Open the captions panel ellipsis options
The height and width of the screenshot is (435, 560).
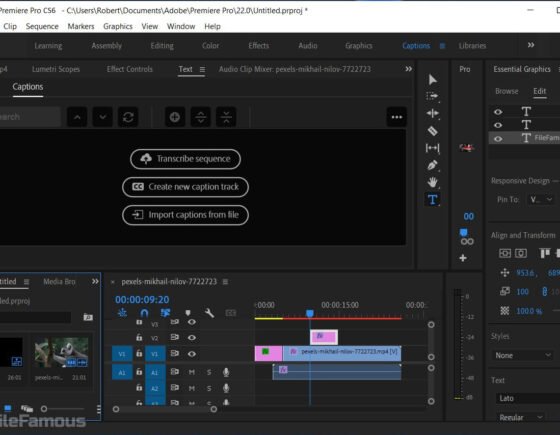coord(397,117)
